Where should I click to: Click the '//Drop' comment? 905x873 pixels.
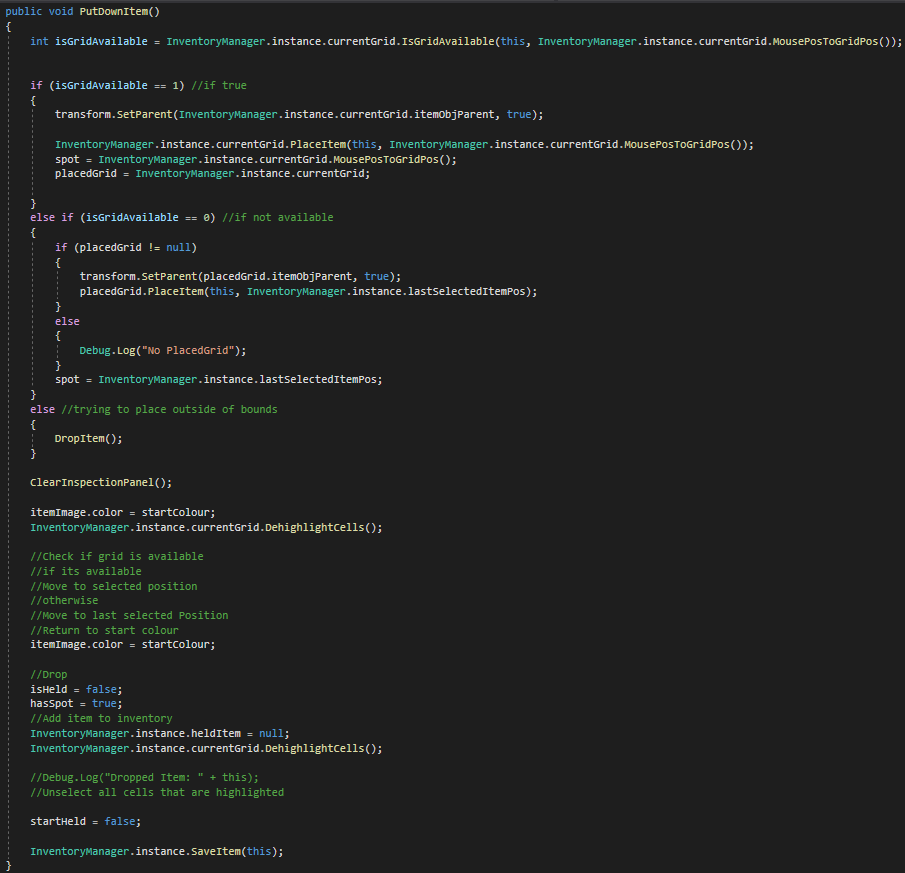pyautogui.click(x=48, y=675)
